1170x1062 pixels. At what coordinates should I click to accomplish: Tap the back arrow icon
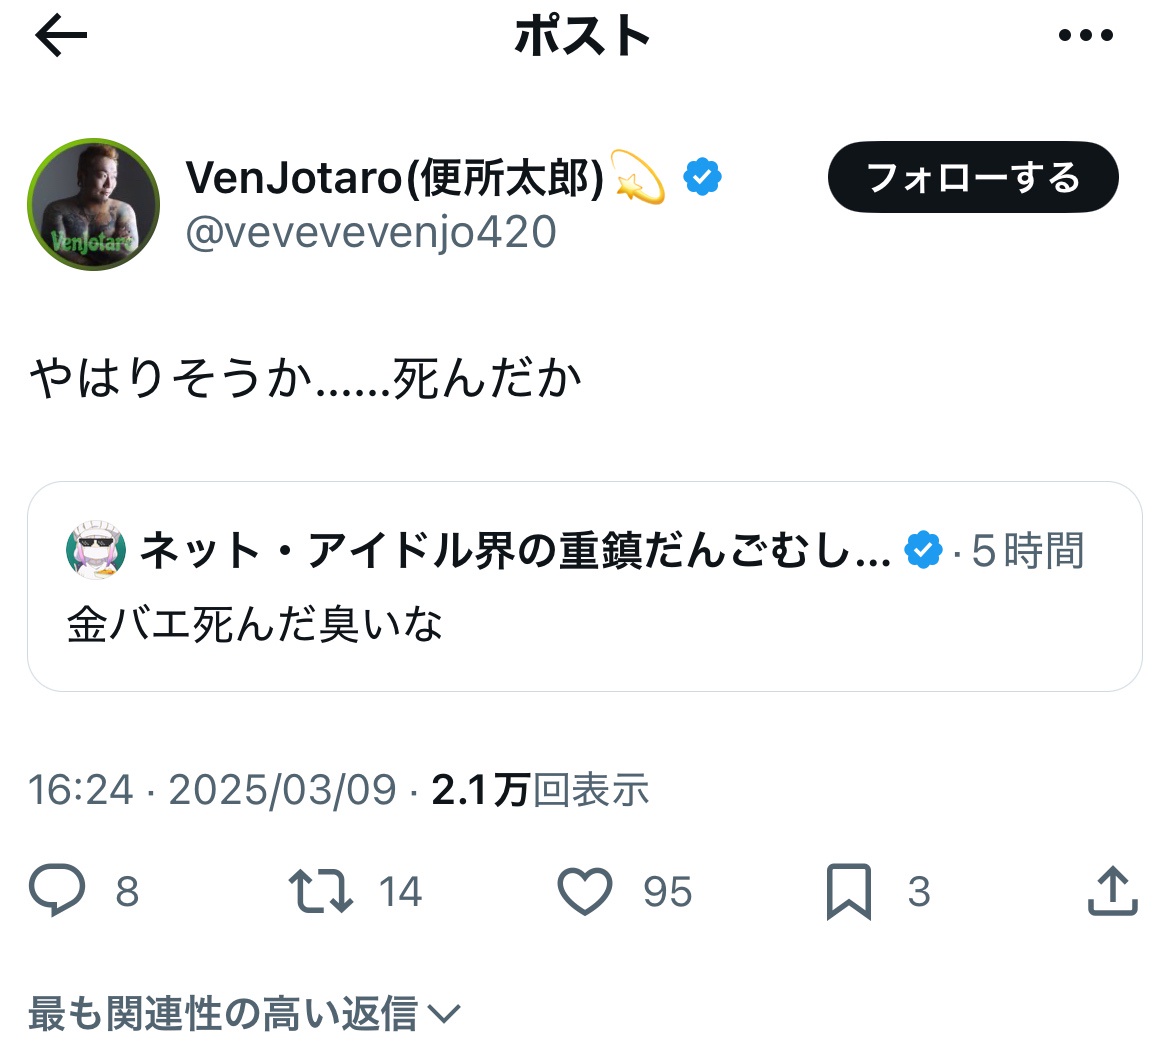click(61, 37)
